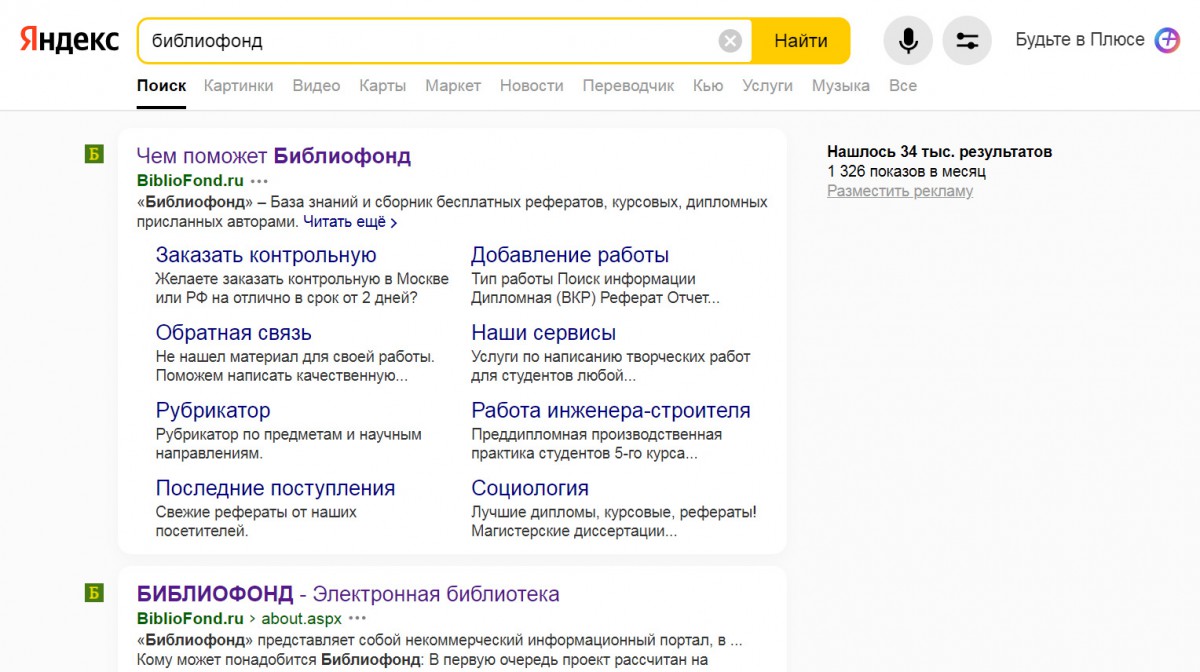The width and height of the screenshot is (1200, 672).
Task: Open the Маркет tab
Action: [x=453, y=86]
